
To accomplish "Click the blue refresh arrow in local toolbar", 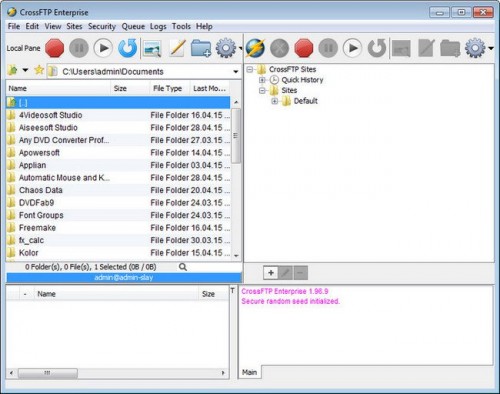I will [128, 48].
